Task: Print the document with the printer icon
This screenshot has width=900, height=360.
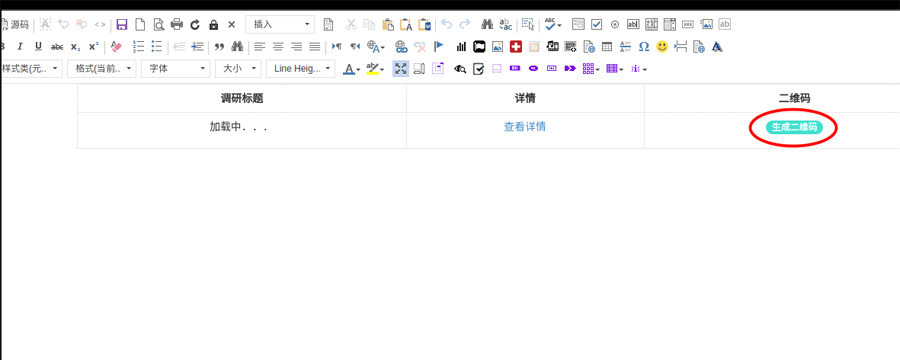Action: click(177, 25)
